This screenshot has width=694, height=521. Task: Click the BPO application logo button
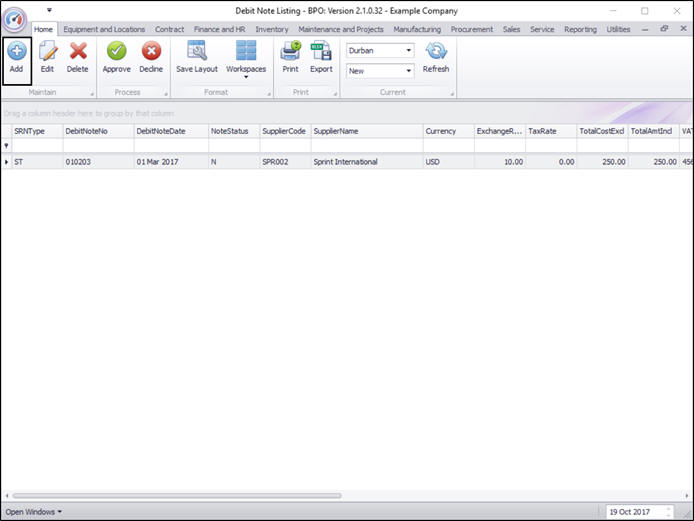click(15, 19)
